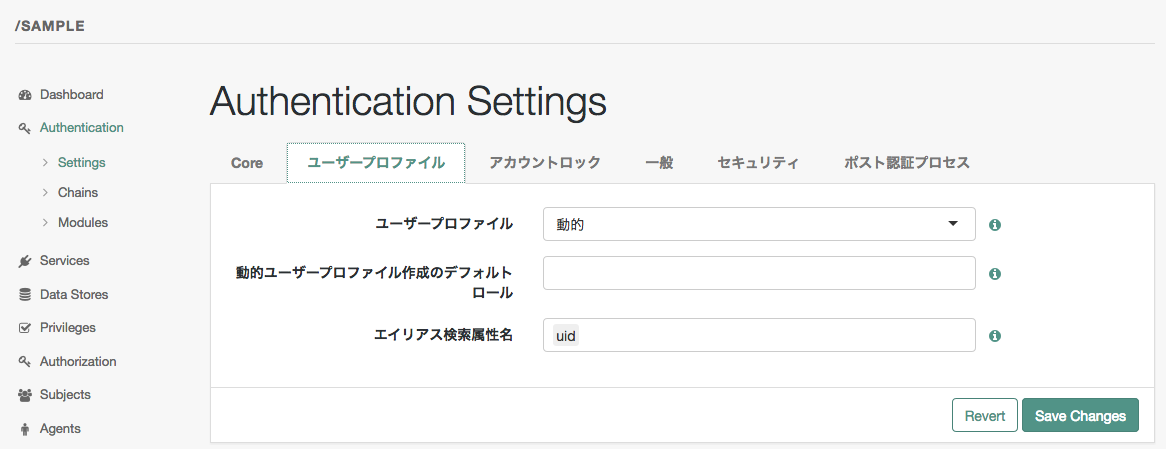The height and width of the screenshot is (449, 1166).
Task: Switch to the Core tab
Action: (x=247, y=163)
